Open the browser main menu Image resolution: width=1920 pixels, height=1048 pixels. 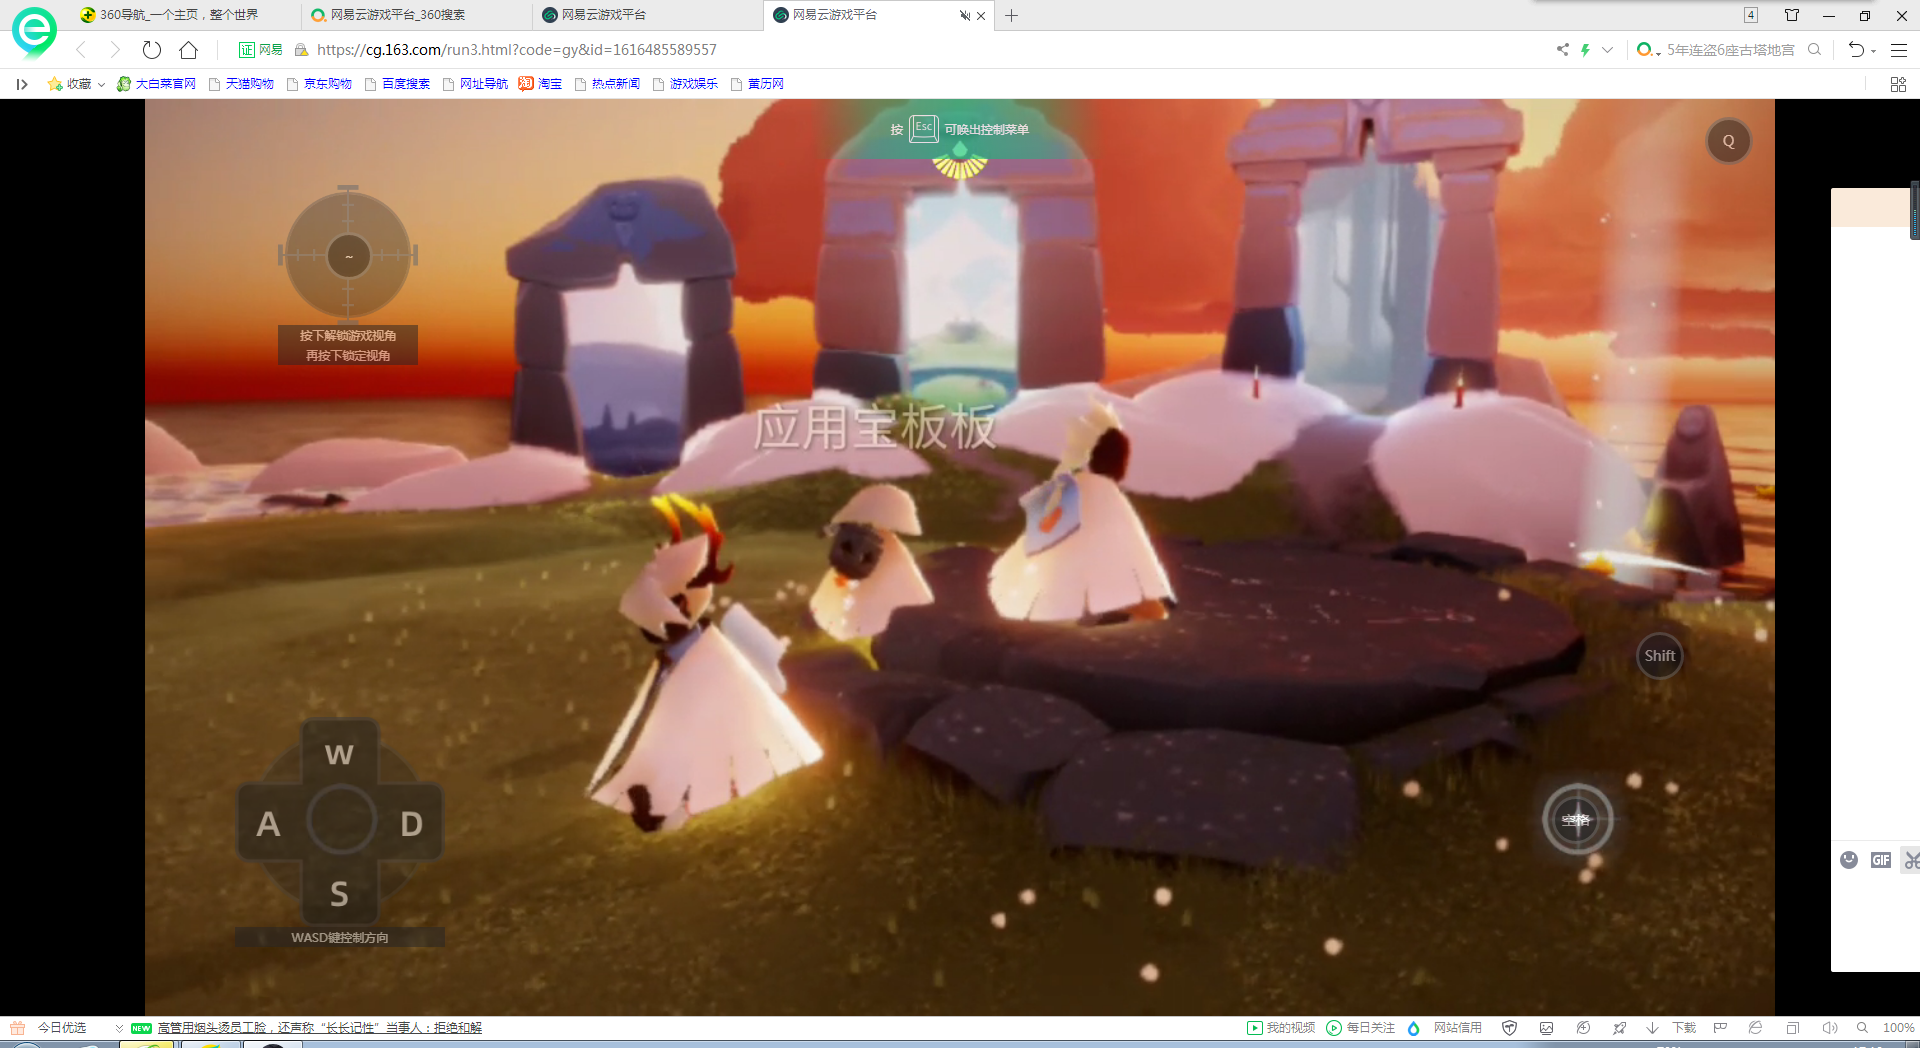[x=1899, y=50]
